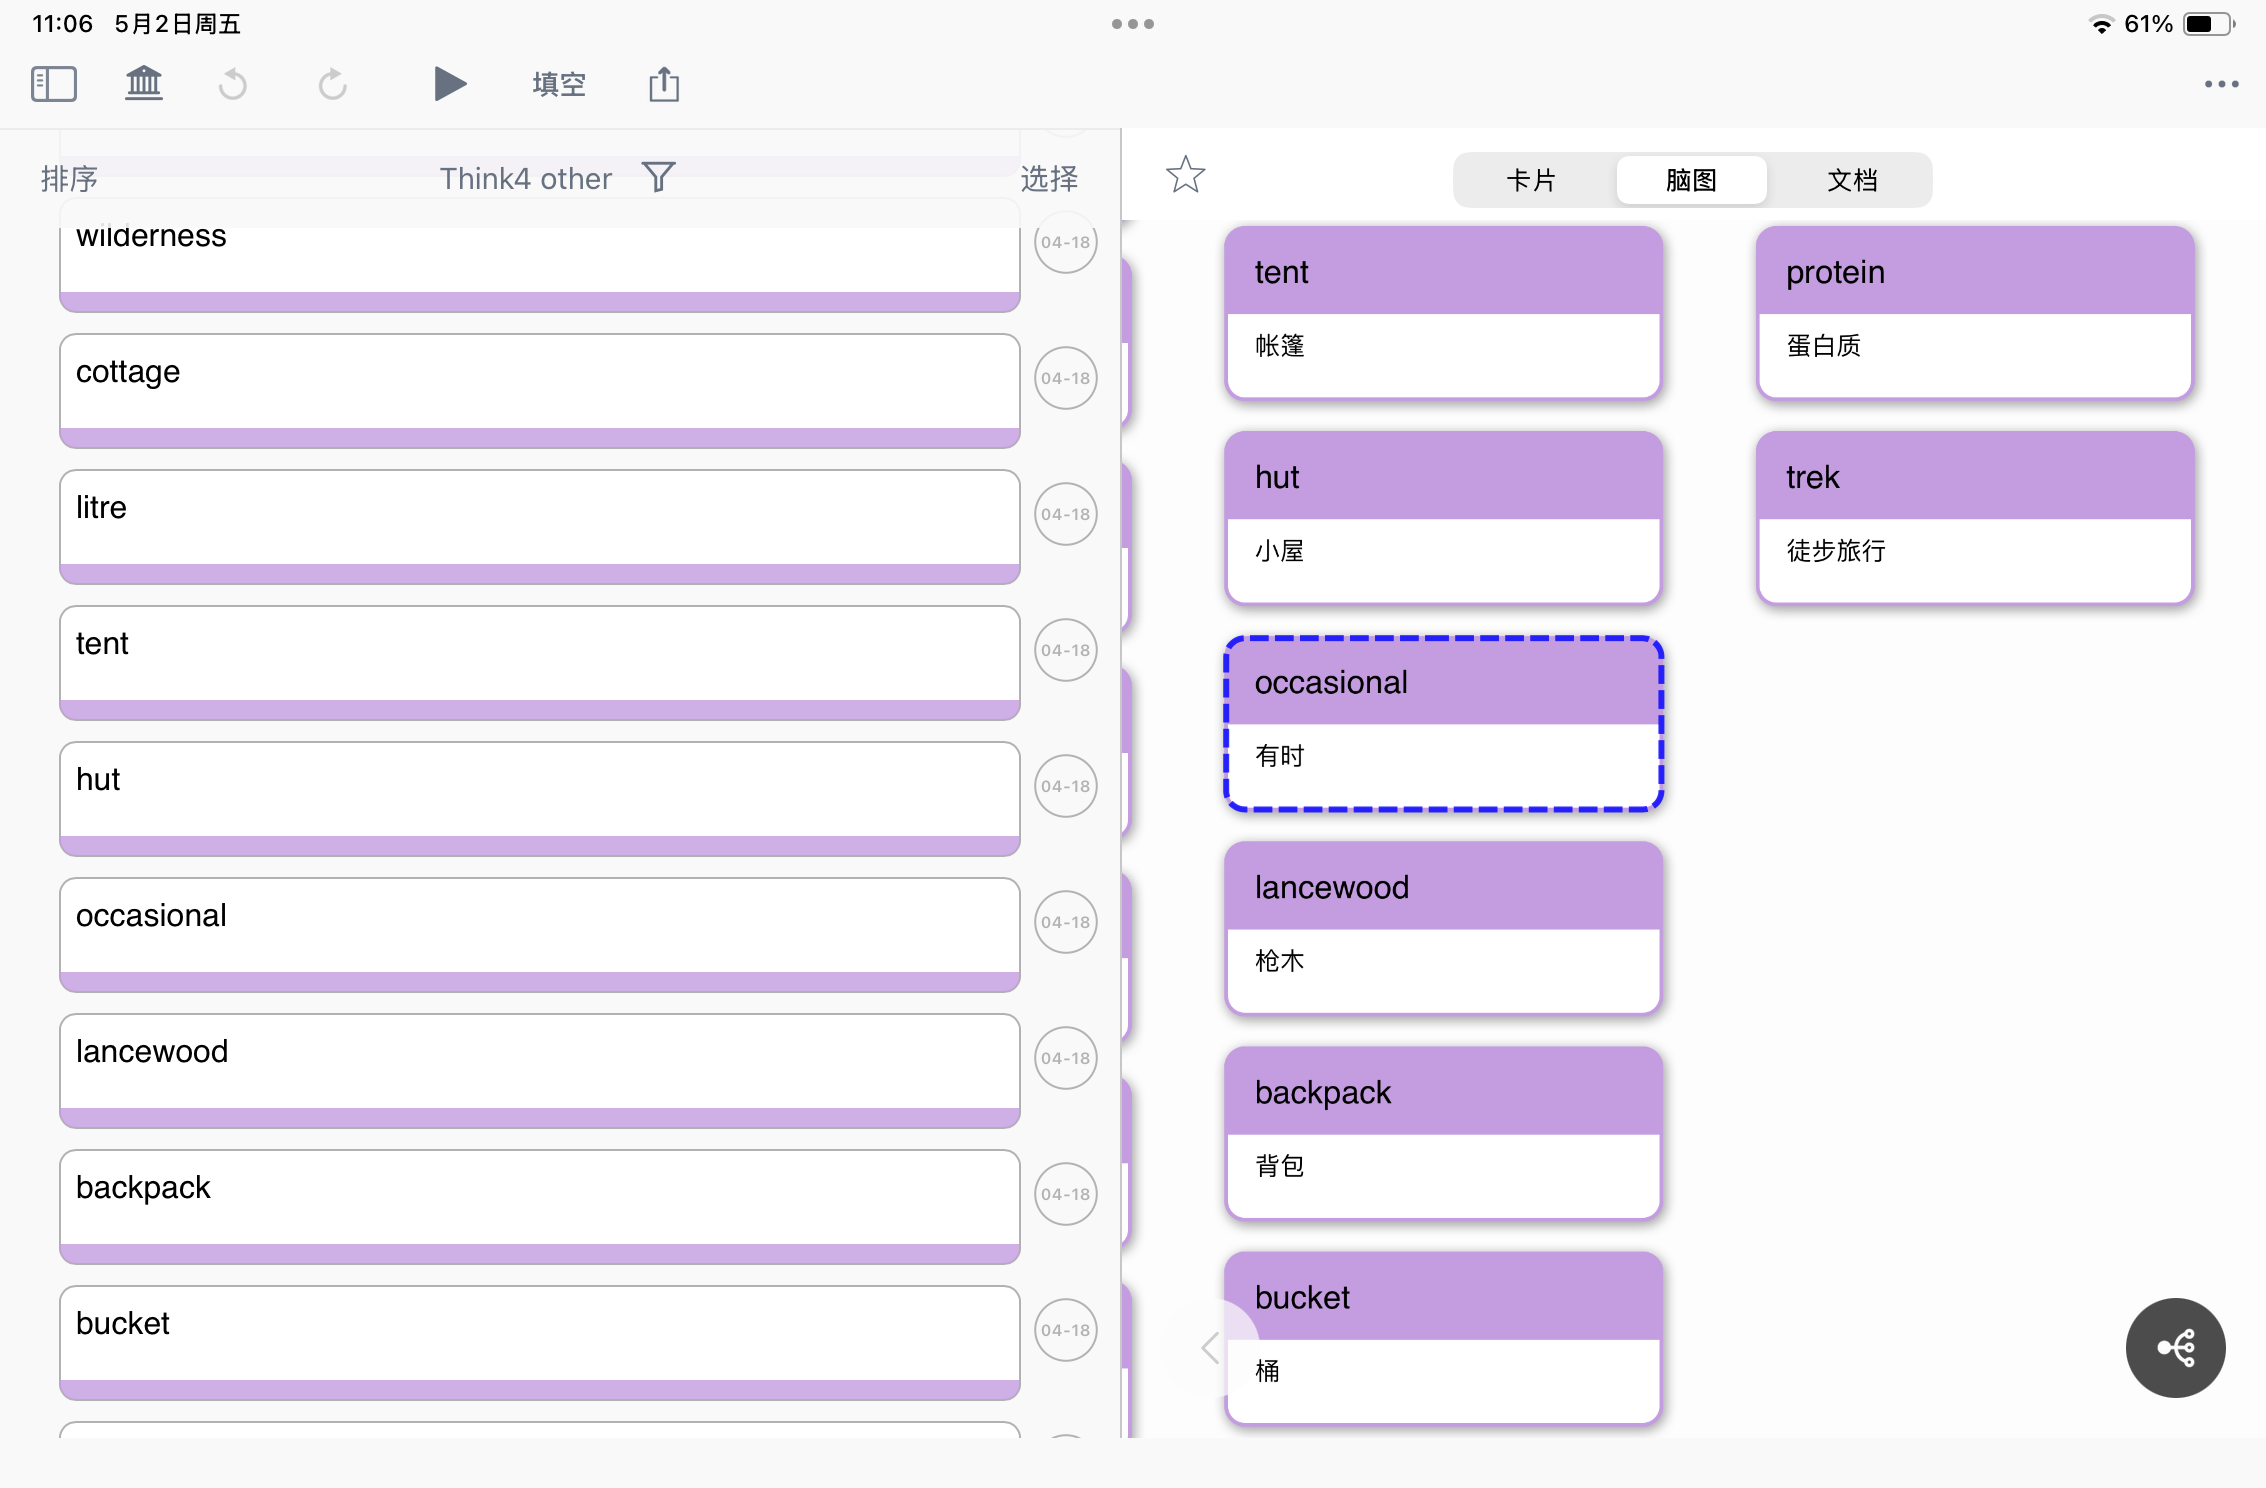Viewport: 2266px width, 1488px height.
Task: Tap the 徒步旅行 definition text
Action: [x=1836, y=551]
